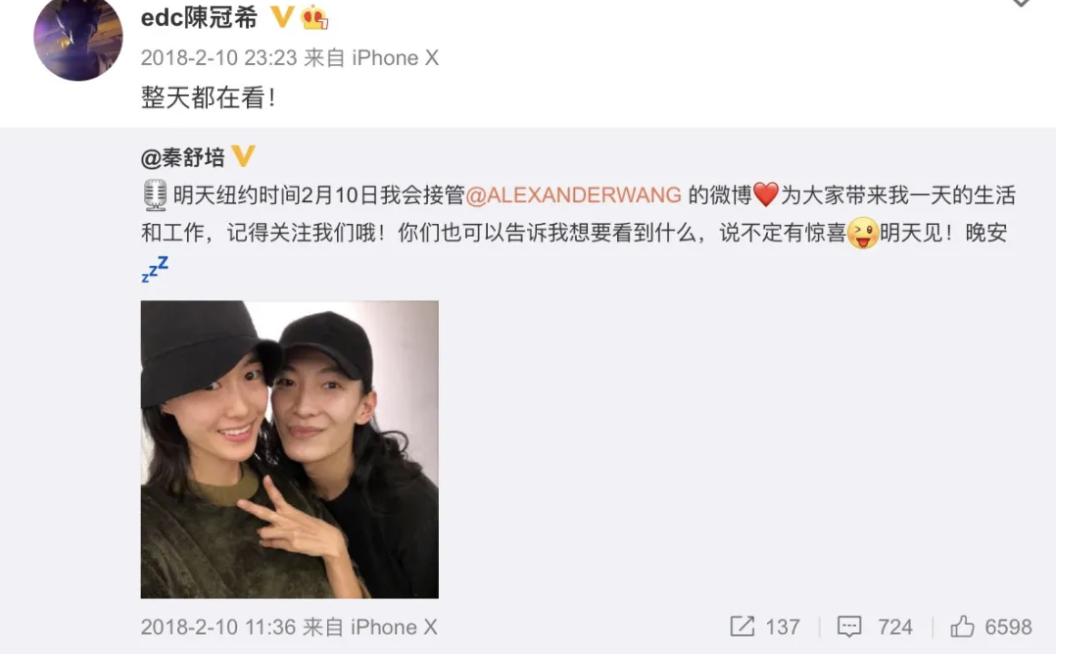Open the 2018-2-10 11:36 original post timestamp
Screen dimensions: 1070x662
pos(218,627)
